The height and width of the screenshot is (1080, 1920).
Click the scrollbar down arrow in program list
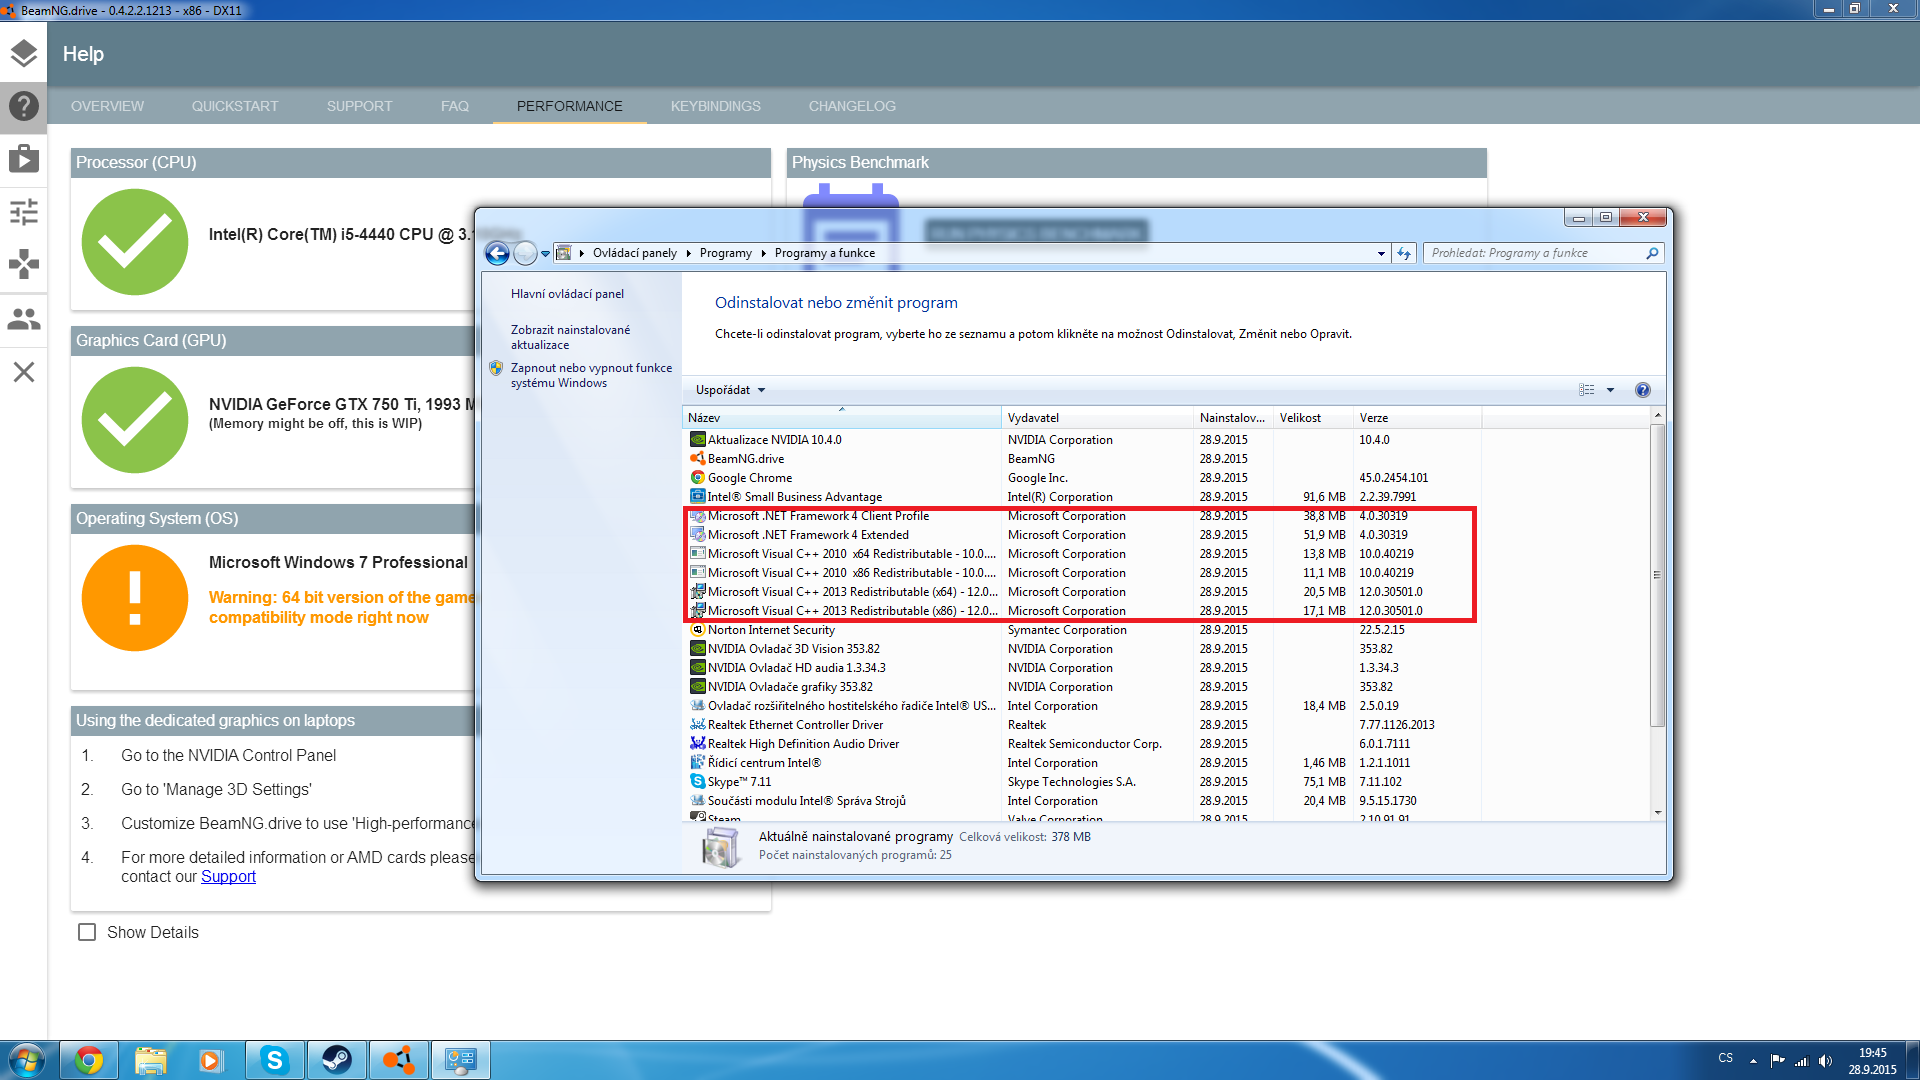tap(1657, 813)
